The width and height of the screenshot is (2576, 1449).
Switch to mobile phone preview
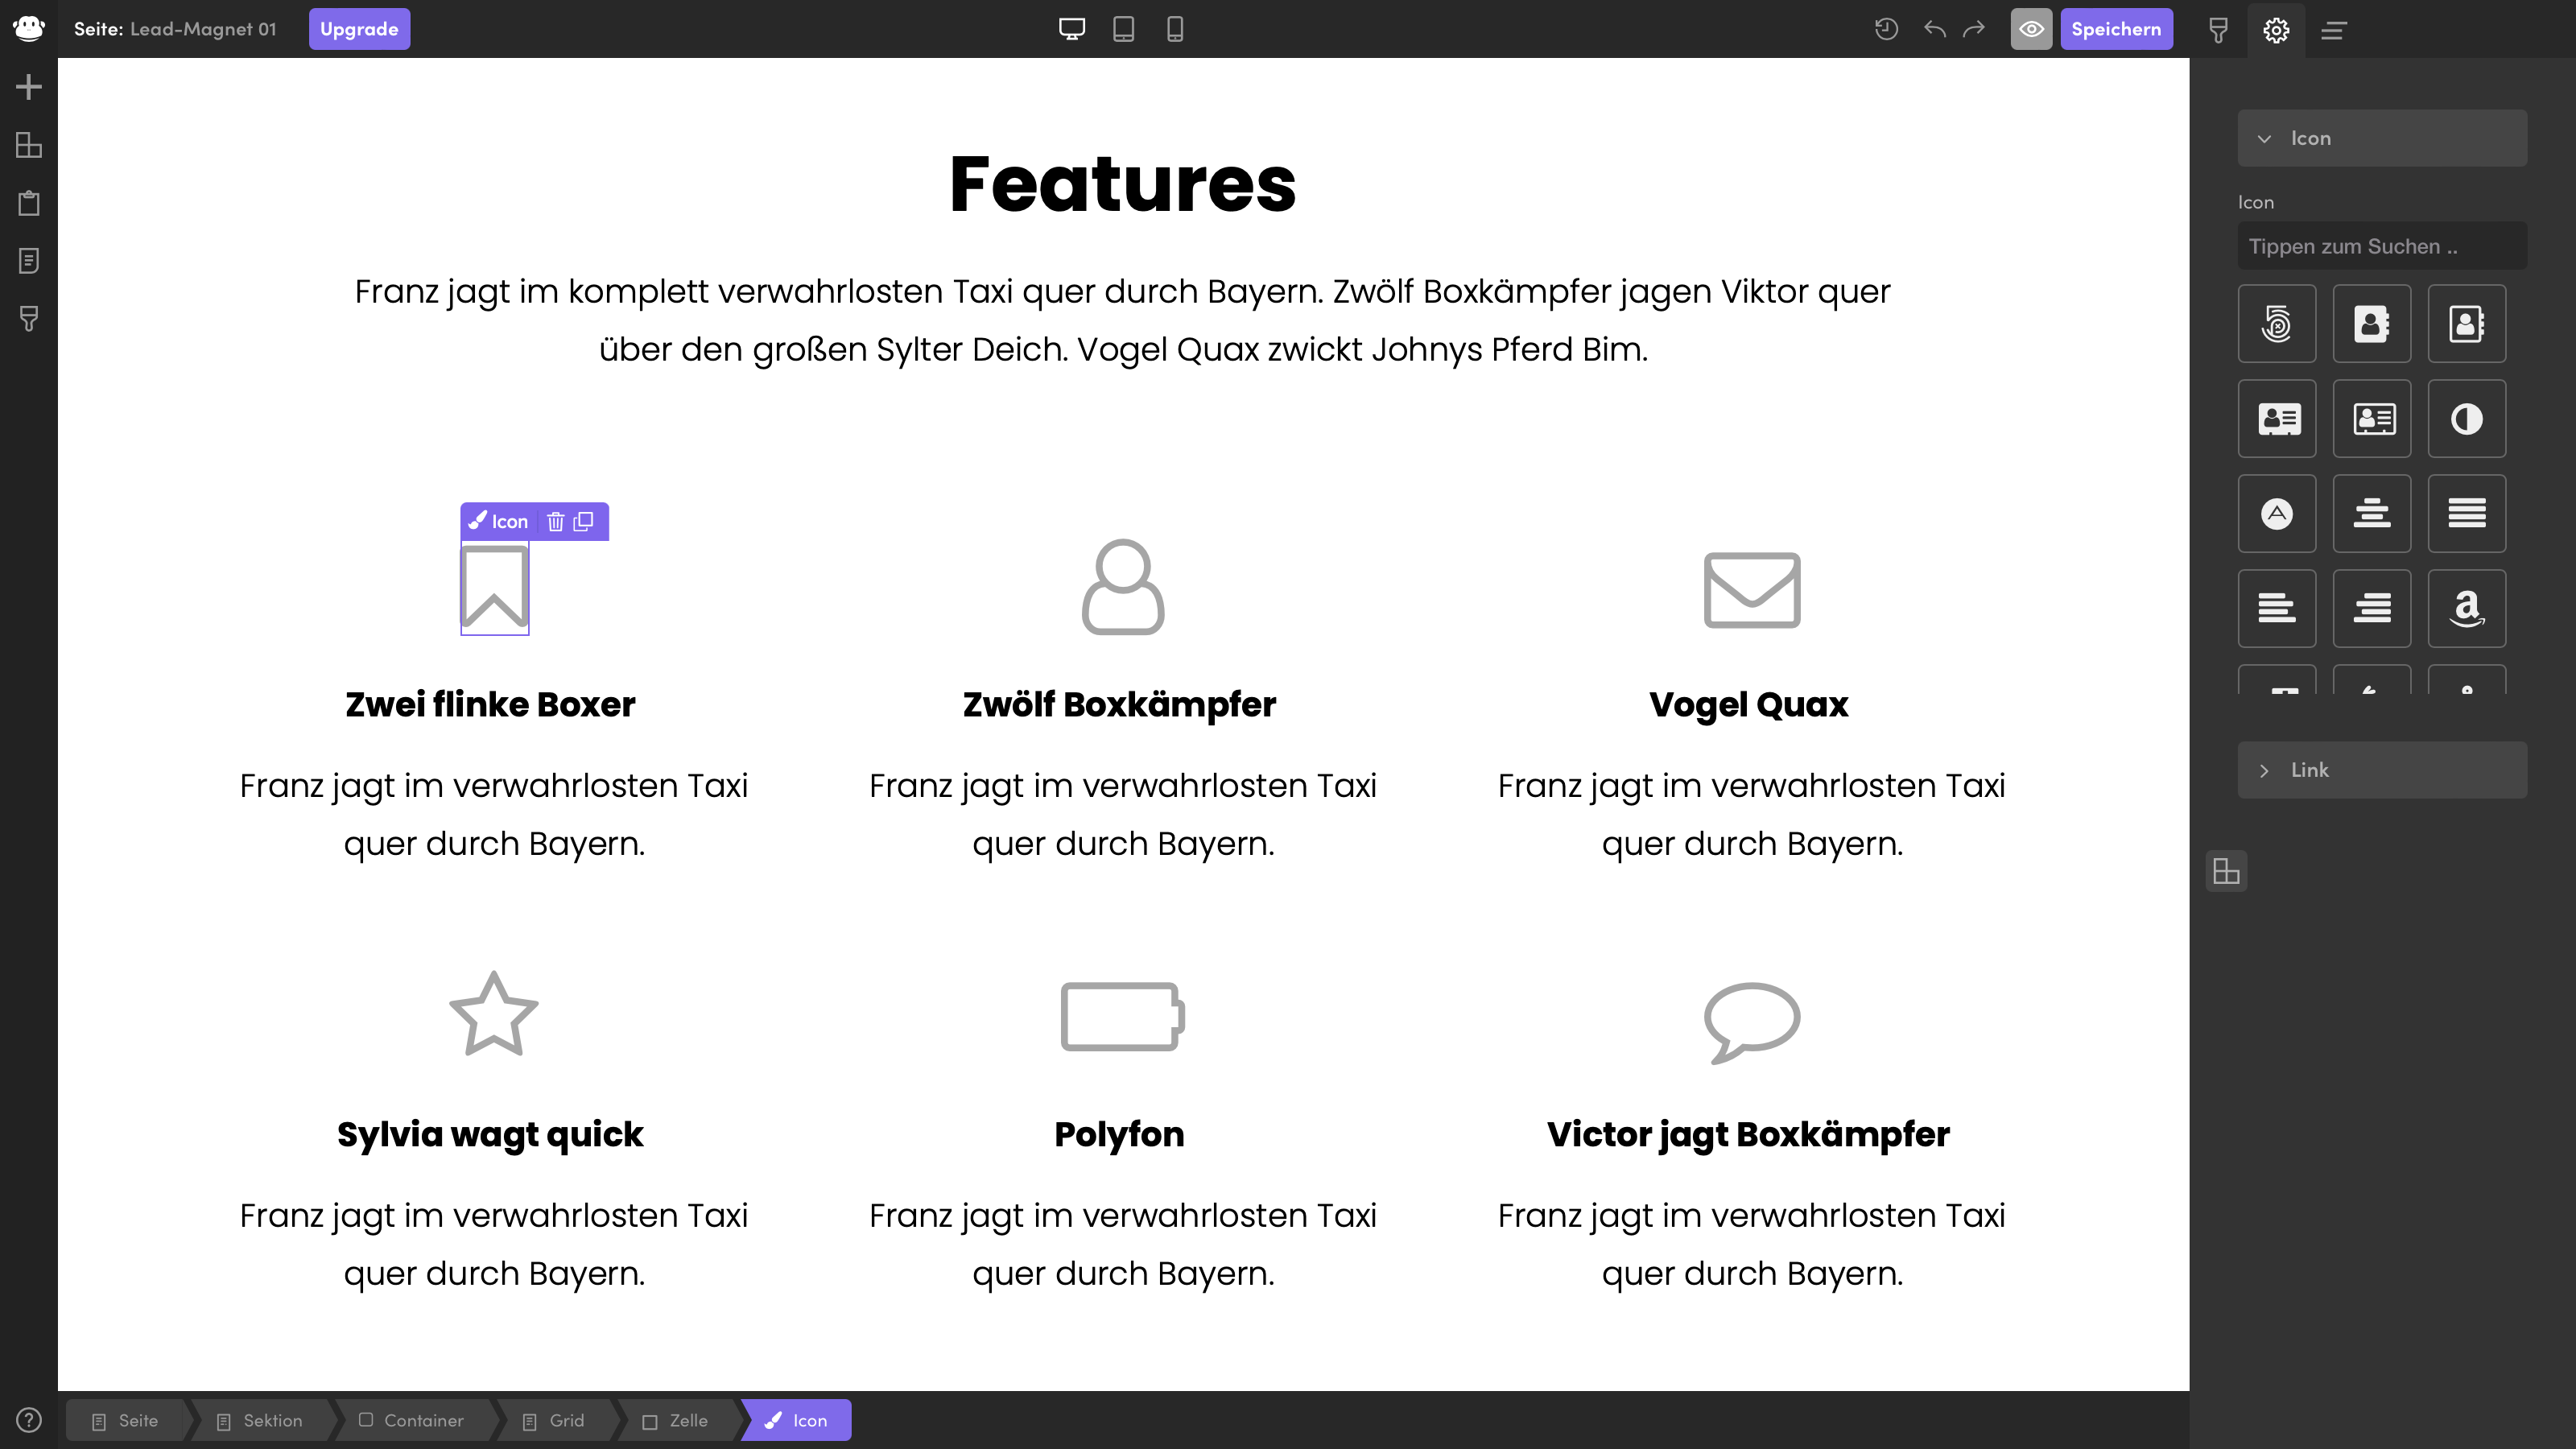click(x=1175, y=29)
